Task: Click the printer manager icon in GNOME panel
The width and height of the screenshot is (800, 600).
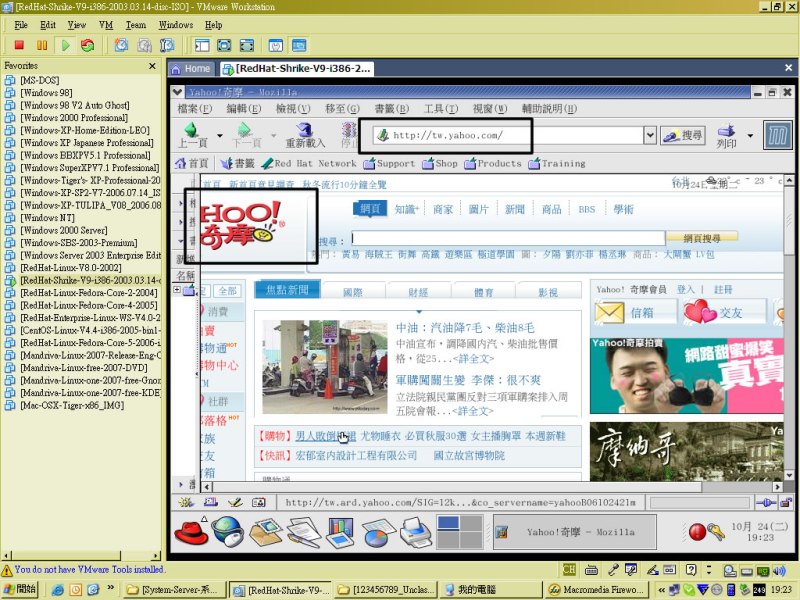Action: tap(415, 532)
